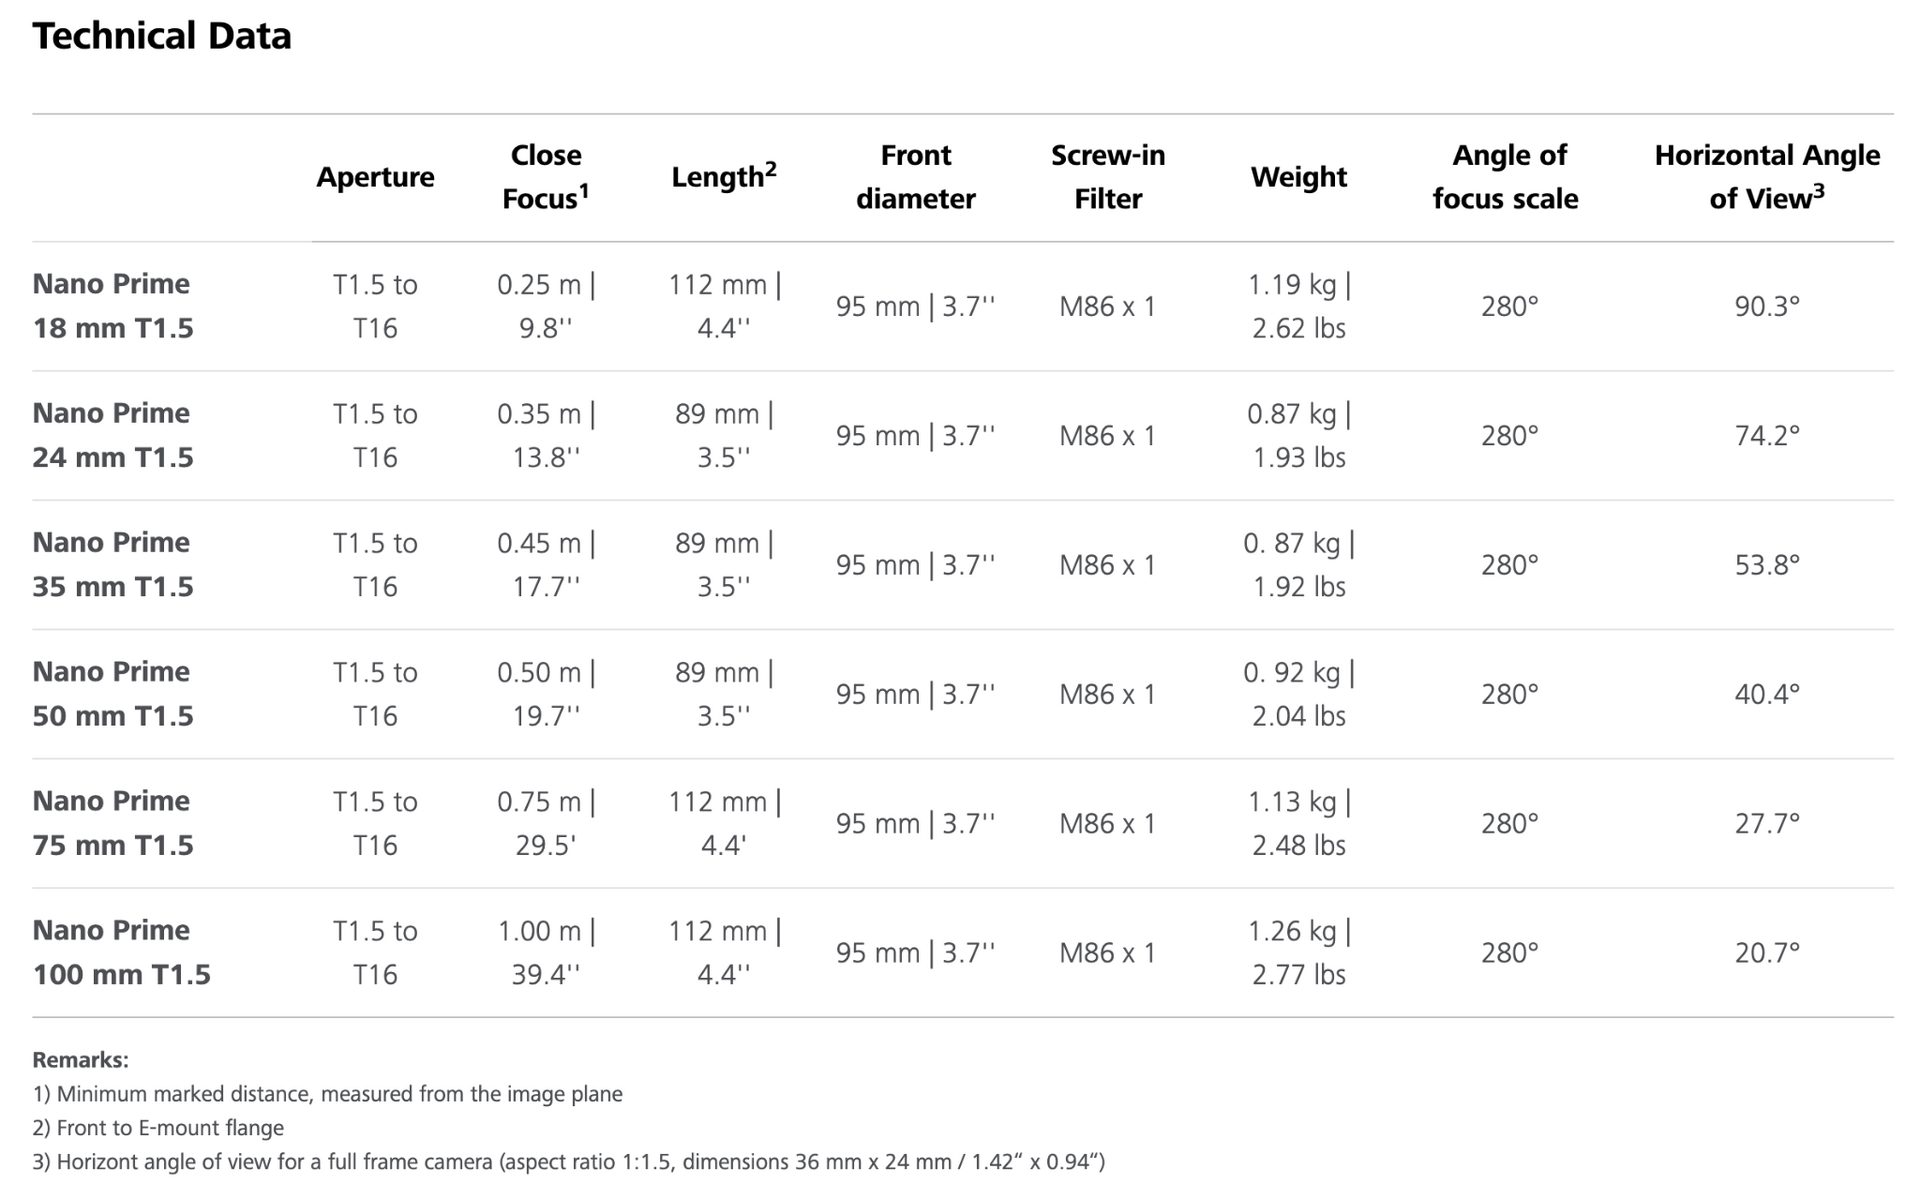Click the Weight column header
The image size is (1920, 1199).
(1298, 177)
